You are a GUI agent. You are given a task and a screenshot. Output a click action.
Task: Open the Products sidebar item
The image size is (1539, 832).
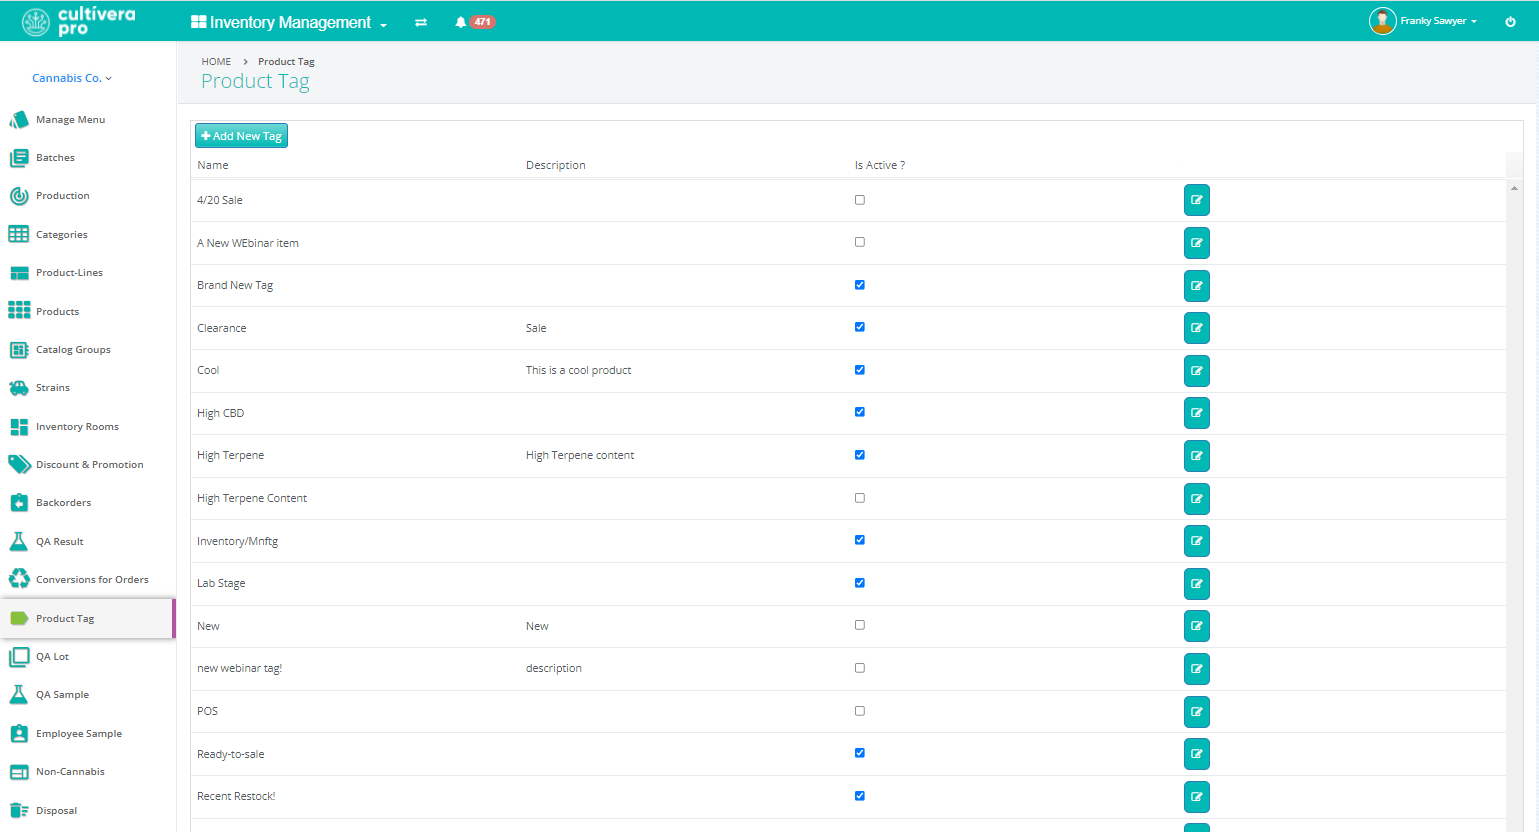coord(57,312)
